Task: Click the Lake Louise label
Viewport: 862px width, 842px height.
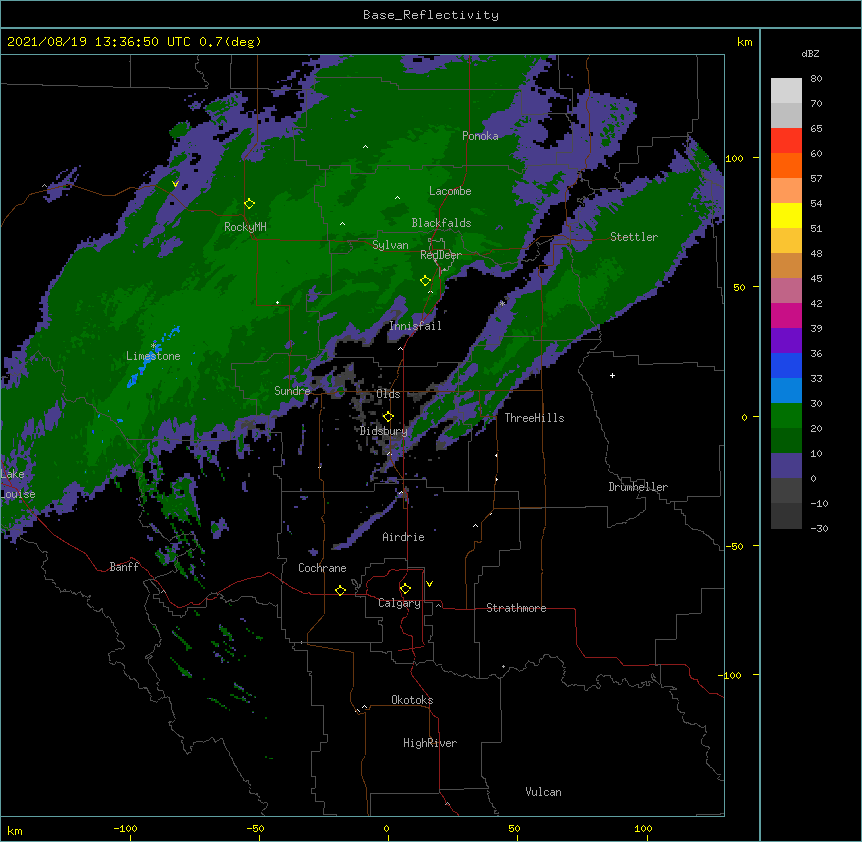Action: click(18, 484)
